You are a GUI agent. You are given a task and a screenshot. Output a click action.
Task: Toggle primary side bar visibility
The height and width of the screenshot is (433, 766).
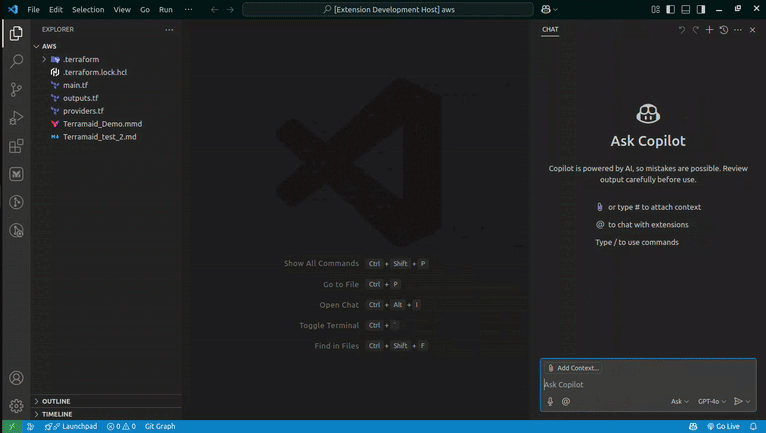pos(671,9)
